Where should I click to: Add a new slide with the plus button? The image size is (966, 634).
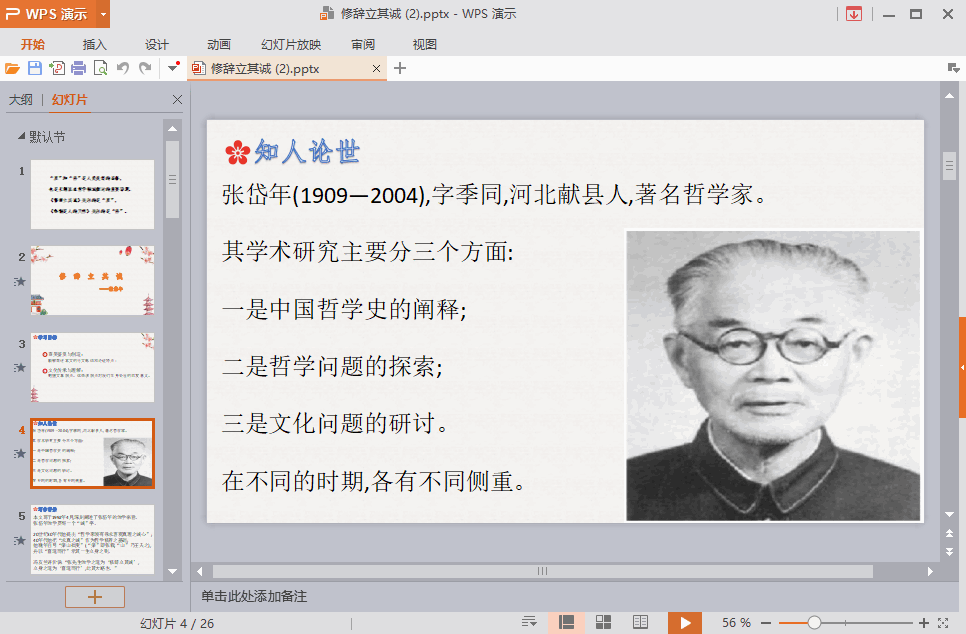pos(95,597)
